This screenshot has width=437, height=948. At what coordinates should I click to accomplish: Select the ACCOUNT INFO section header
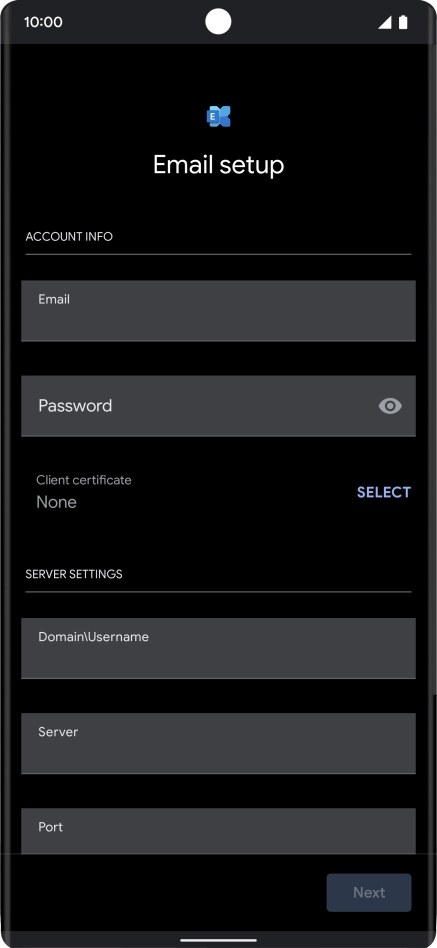(69, 236)
